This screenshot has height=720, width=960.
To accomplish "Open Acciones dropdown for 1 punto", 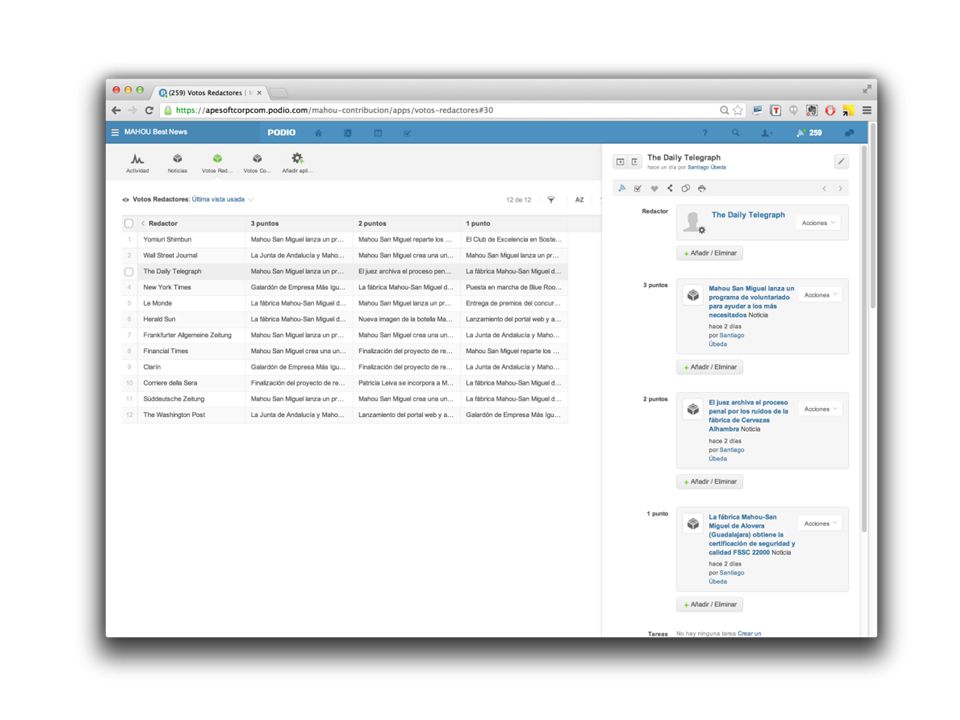I will click(820, 523).
